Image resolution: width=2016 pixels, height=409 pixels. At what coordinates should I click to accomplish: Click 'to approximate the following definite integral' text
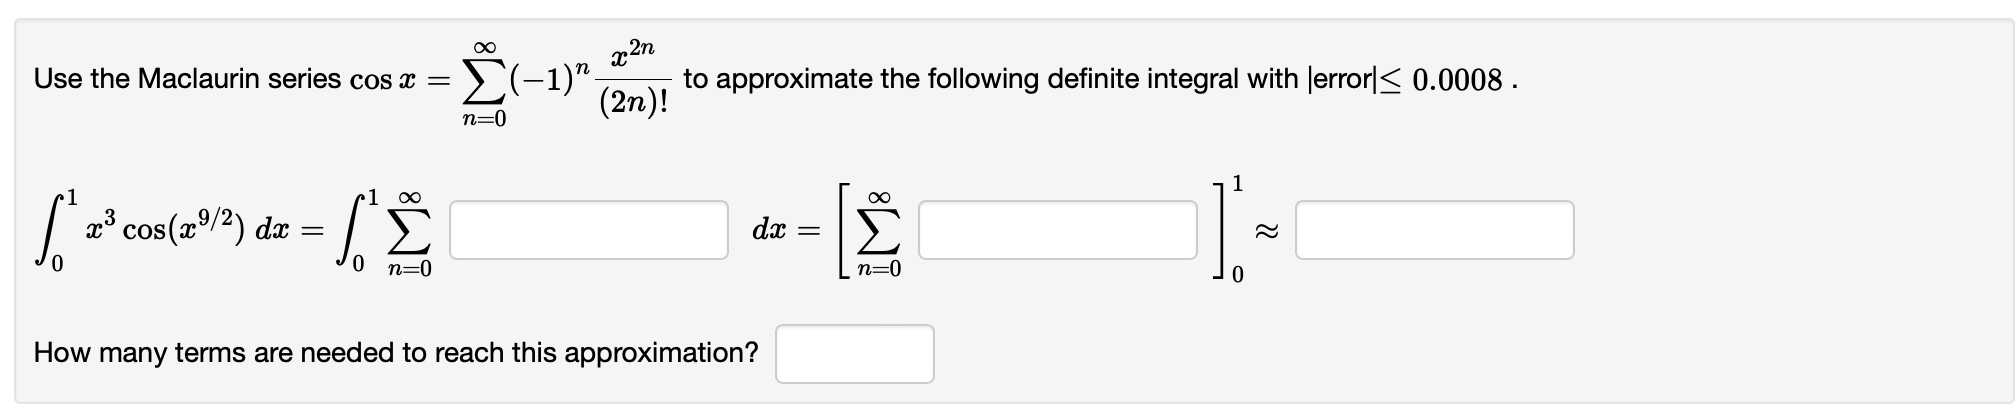coord(991,79)
